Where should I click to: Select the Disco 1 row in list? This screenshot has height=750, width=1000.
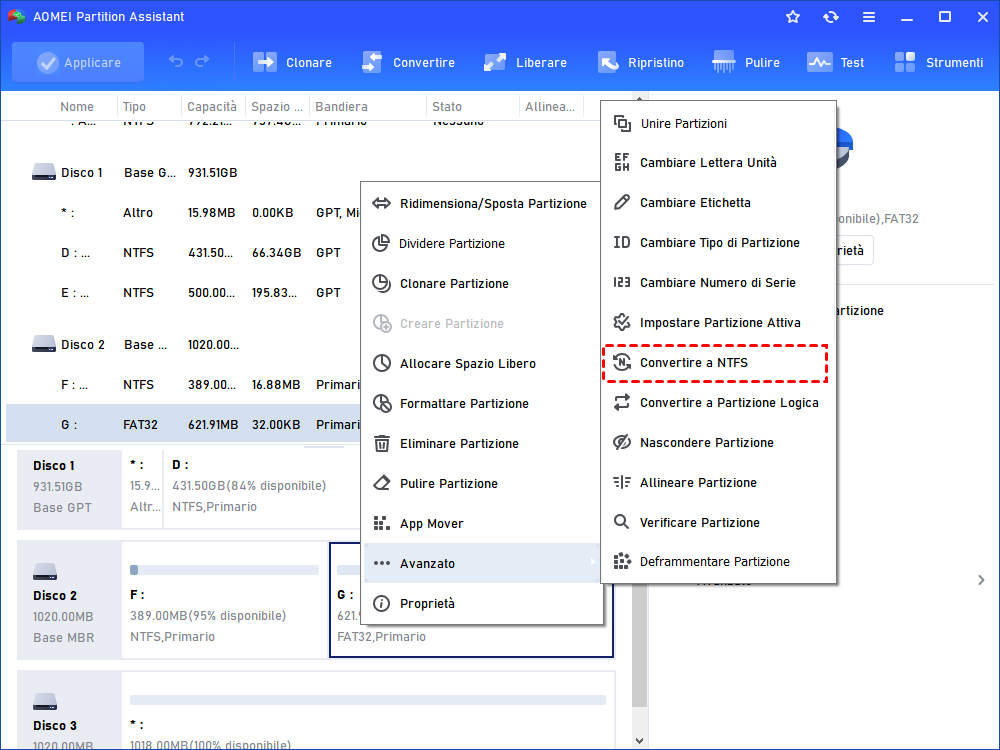coord(184,173)
